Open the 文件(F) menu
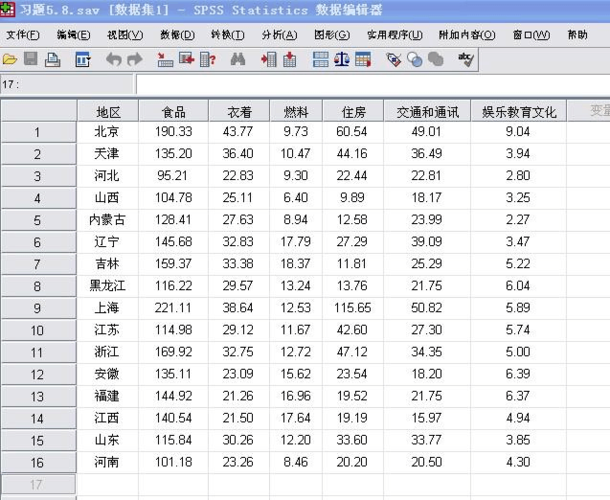 (x=23, y=35)
